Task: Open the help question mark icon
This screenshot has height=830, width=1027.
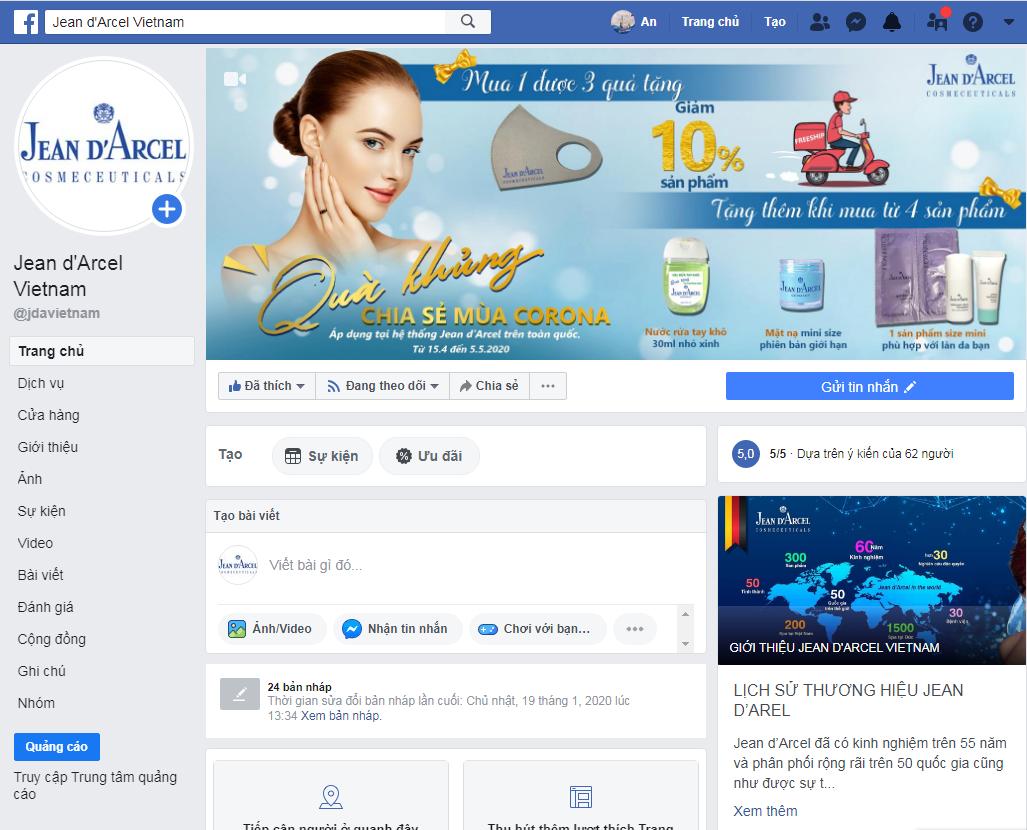Action: [x=972, y=22]
